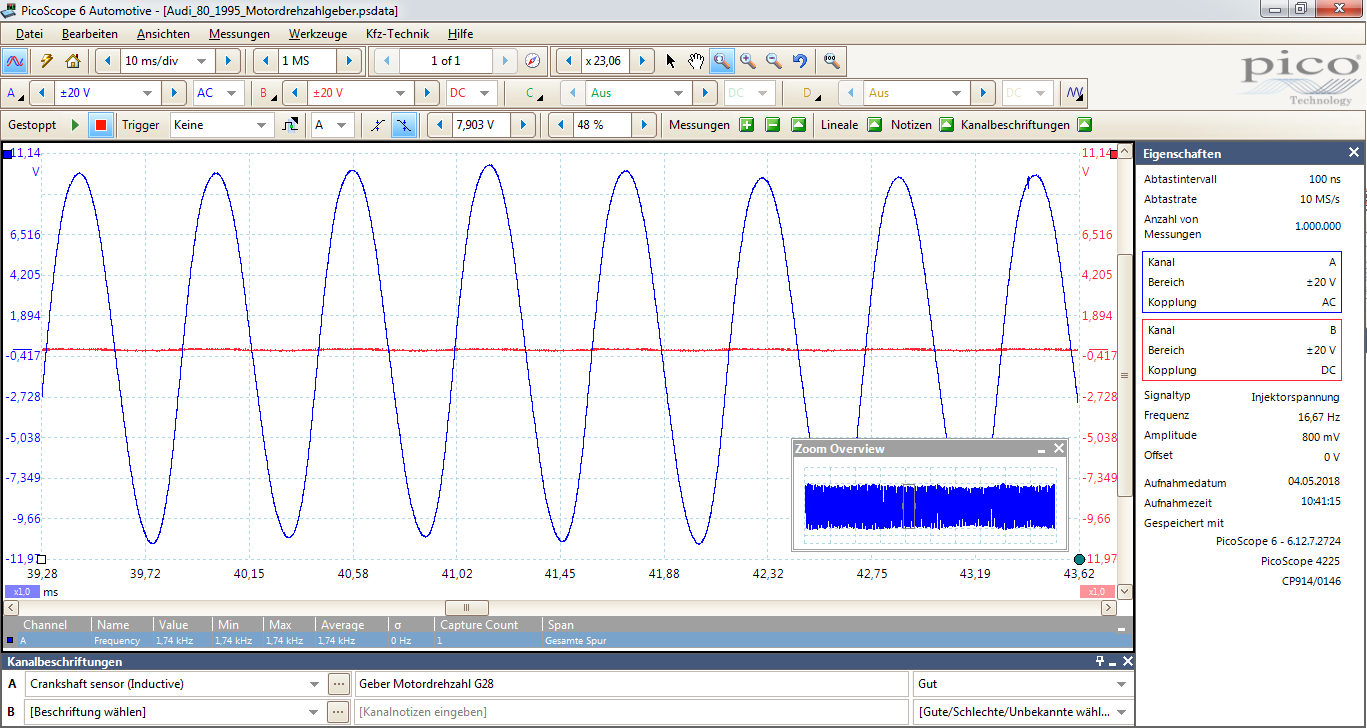Open the home icon in toolbar
Image resolution: width=1367 pixels, height=728 pixels.
tap(72, 61)
